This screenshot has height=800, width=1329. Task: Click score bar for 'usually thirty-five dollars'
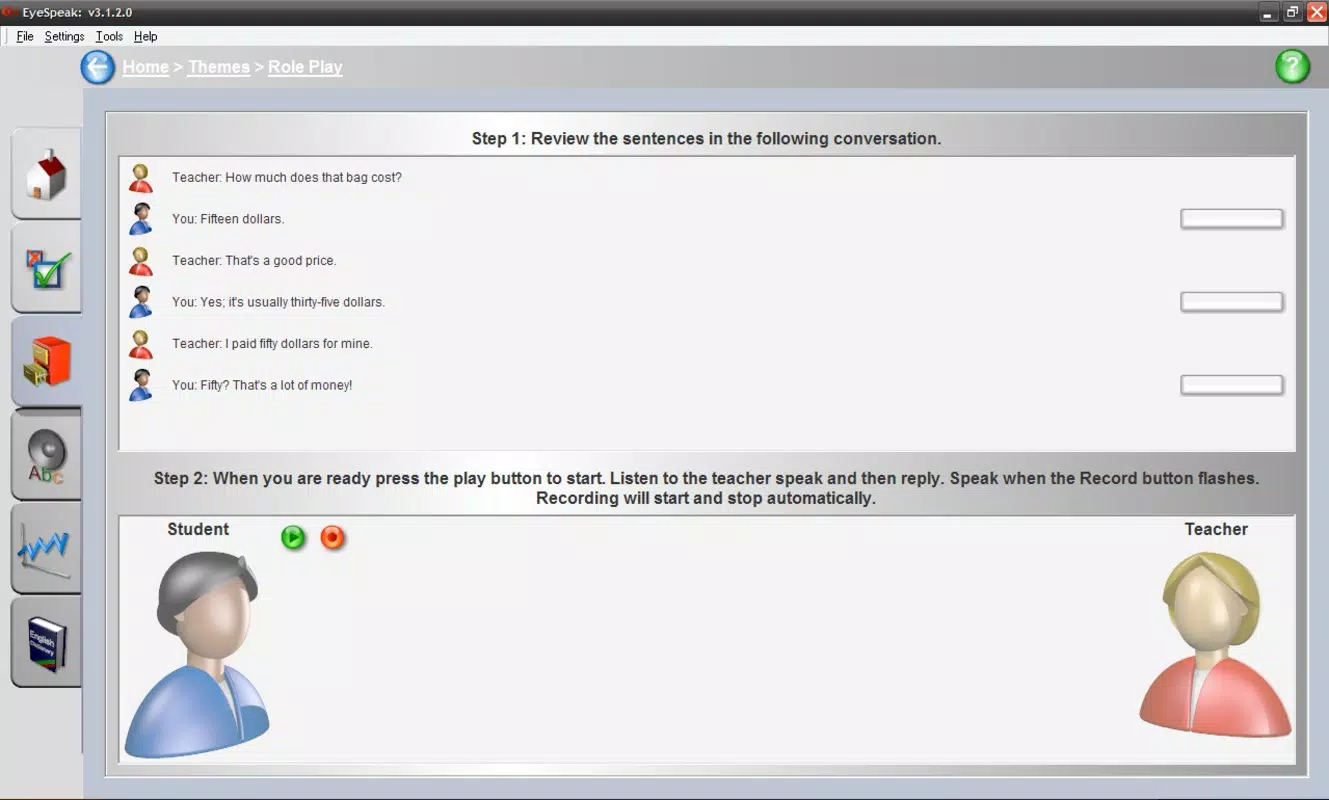[1232, 302]
